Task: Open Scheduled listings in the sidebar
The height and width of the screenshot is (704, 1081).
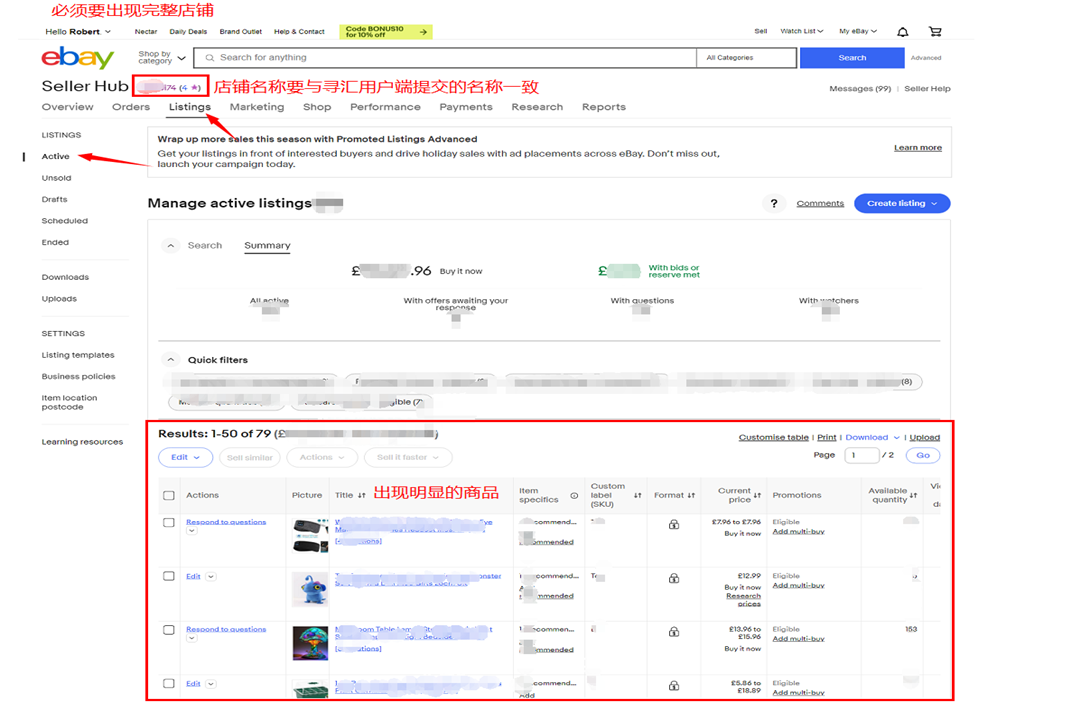Action: [x=65, y=221]
